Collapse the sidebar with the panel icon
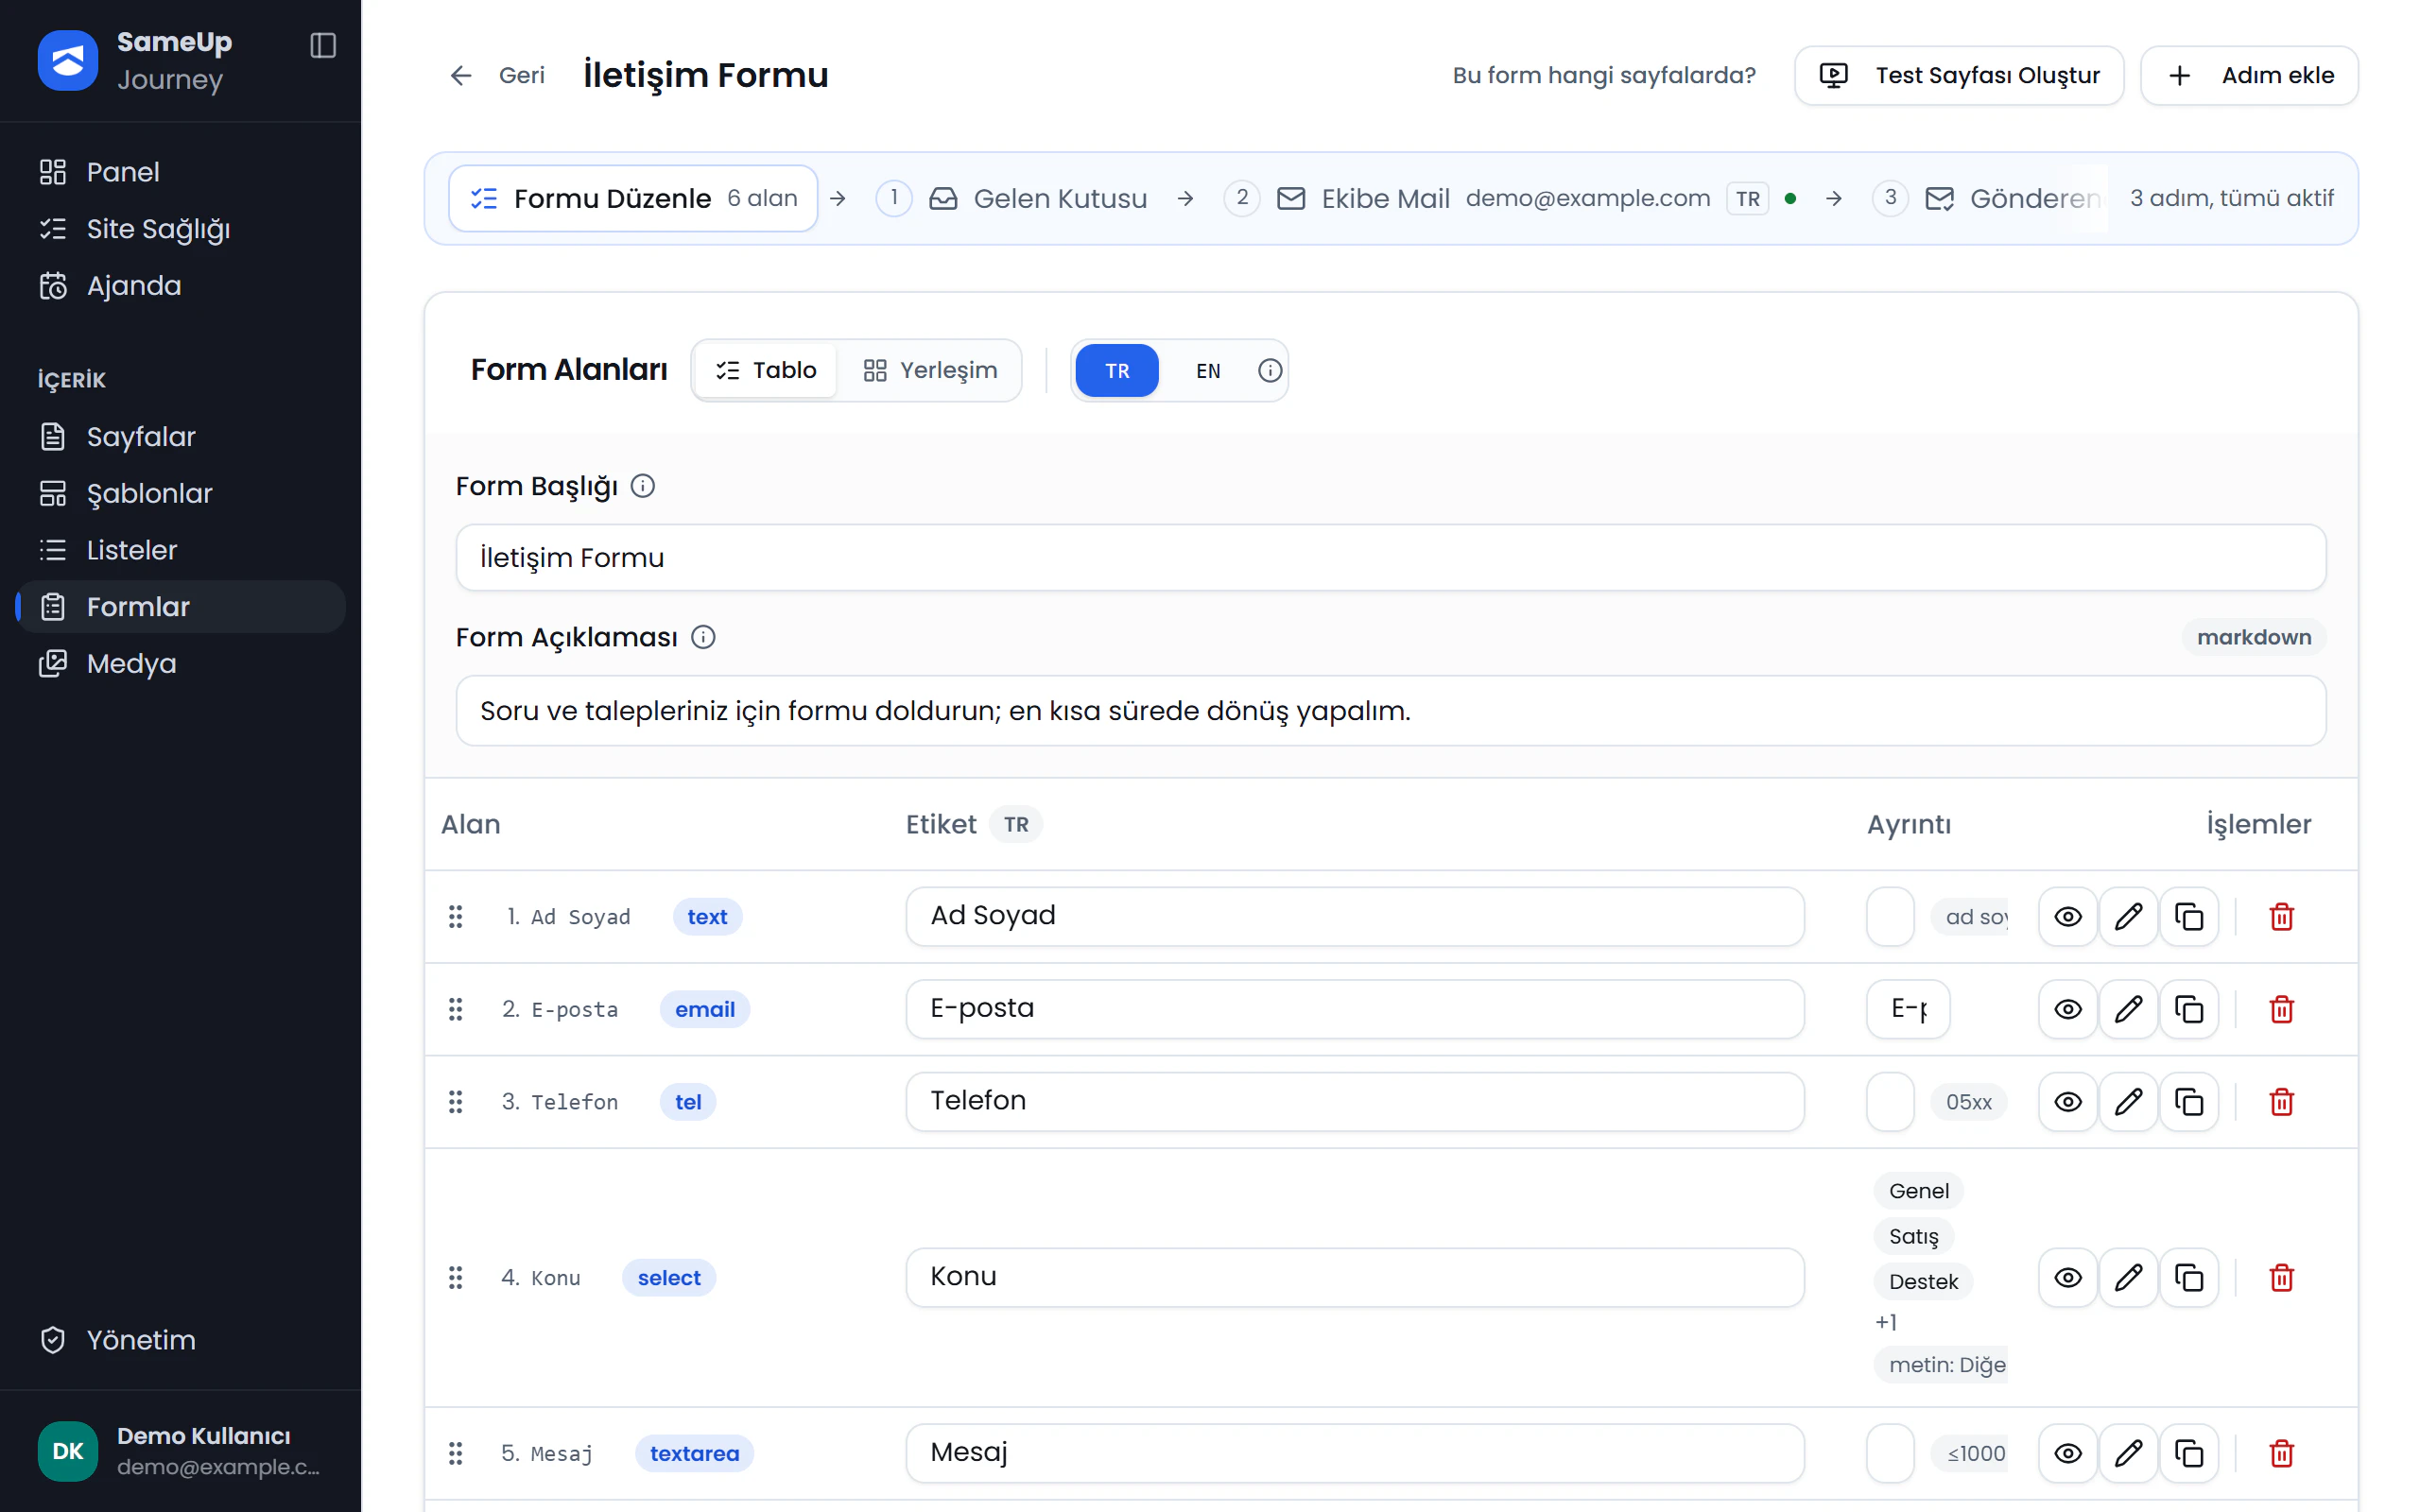Viewport: 2420px width, 1512px height. click(323, 45)
